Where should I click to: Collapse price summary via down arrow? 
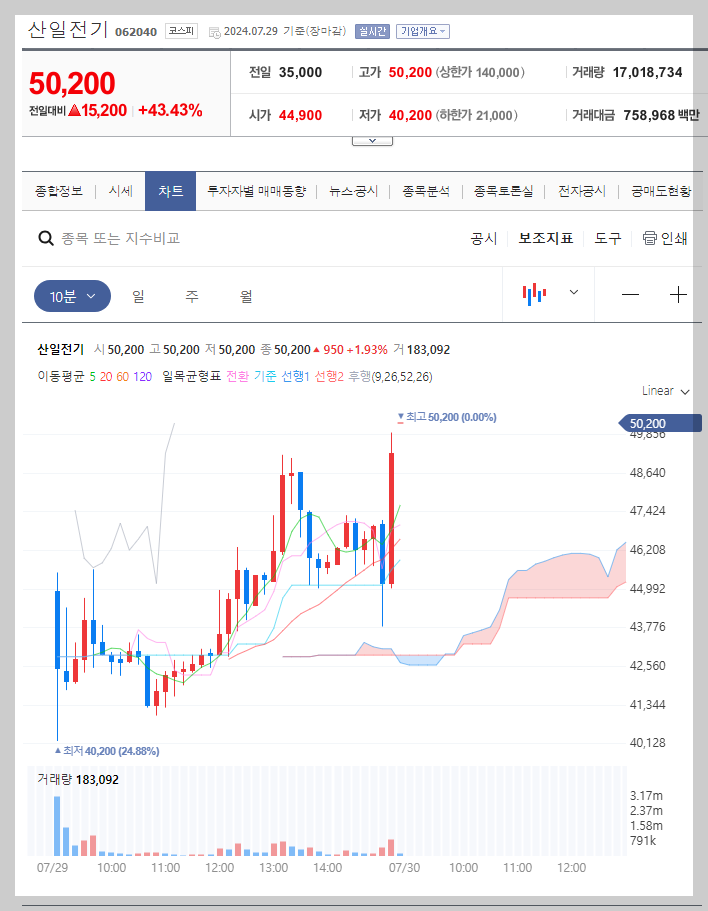pyautogui.click(x=372, y=140)
